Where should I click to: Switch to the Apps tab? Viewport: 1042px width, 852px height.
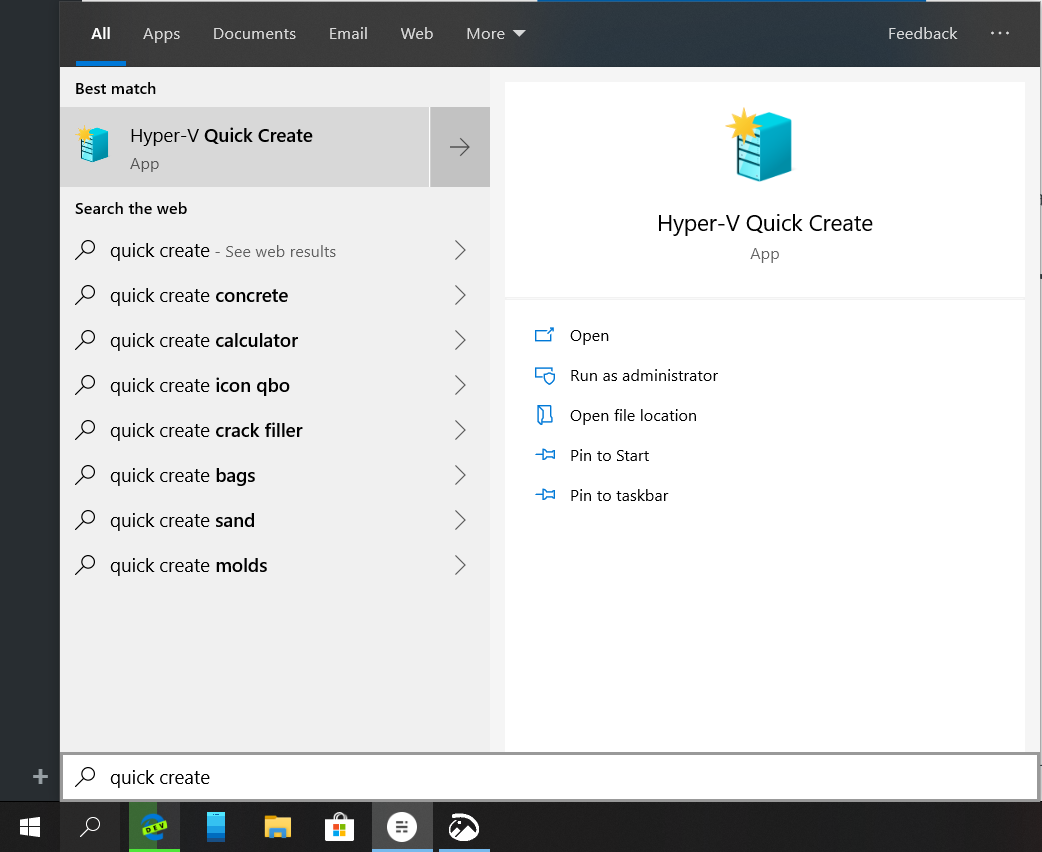coord(161,33)
